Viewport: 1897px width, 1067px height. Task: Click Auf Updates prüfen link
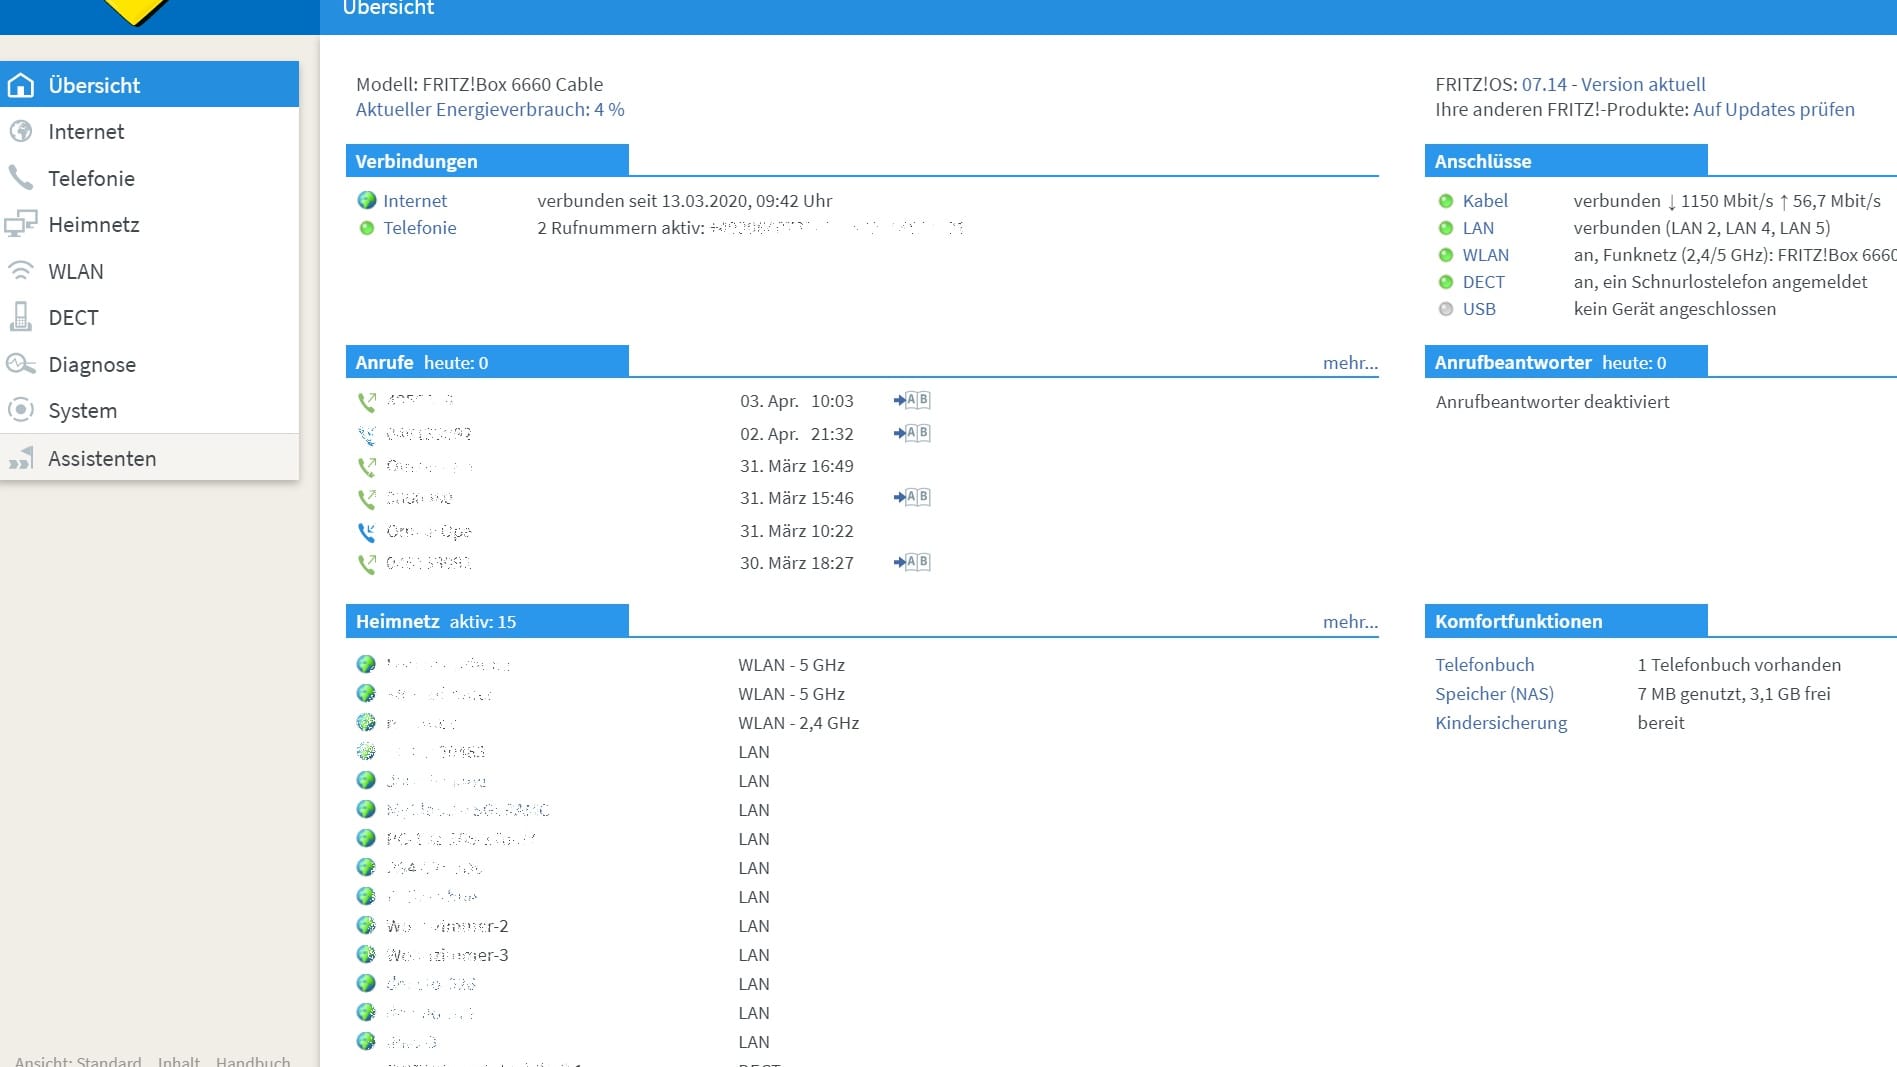1774,109
